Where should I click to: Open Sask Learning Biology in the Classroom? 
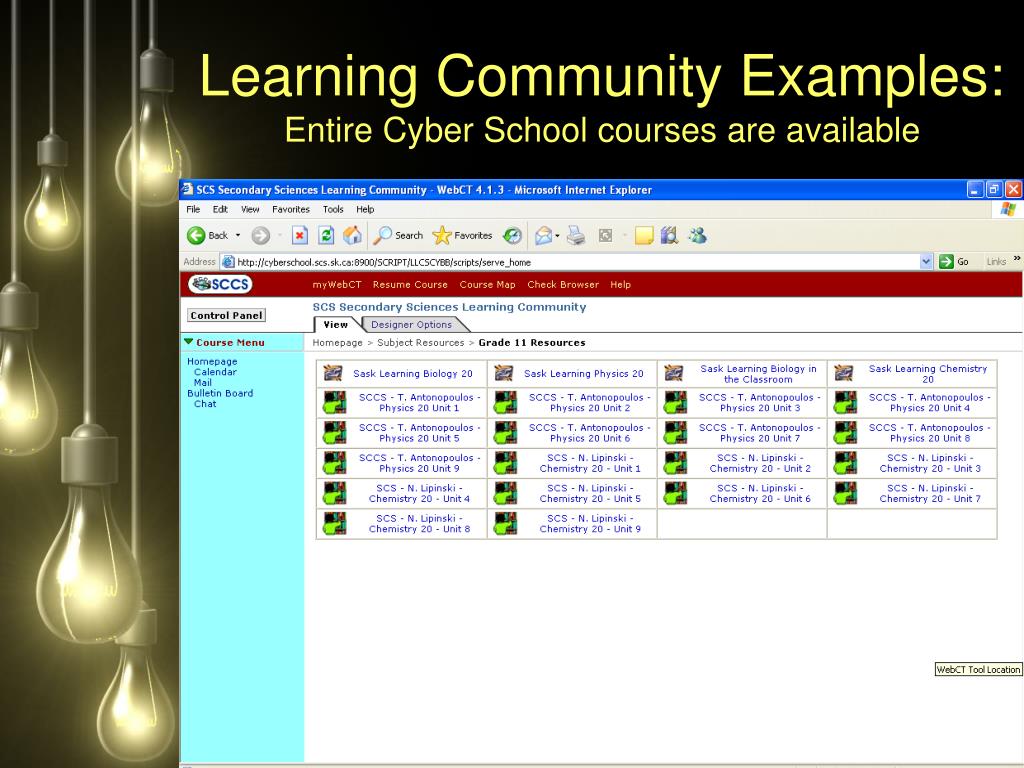click(758, 374)
